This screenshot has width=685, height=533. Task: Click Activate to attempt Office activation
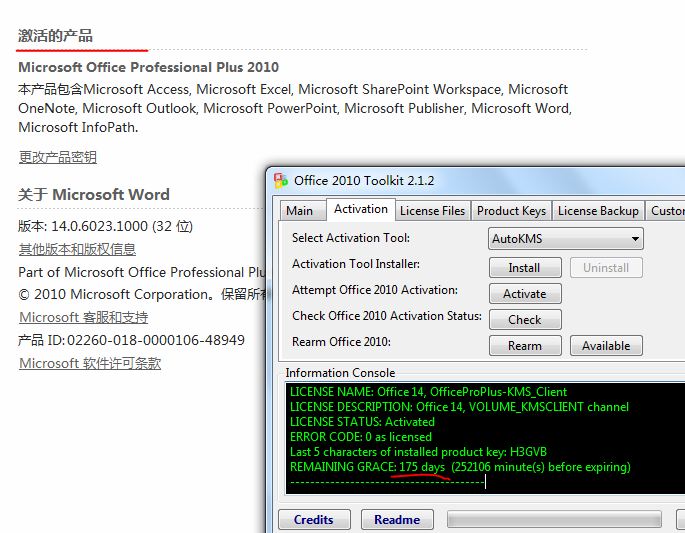tap(525, 294)
